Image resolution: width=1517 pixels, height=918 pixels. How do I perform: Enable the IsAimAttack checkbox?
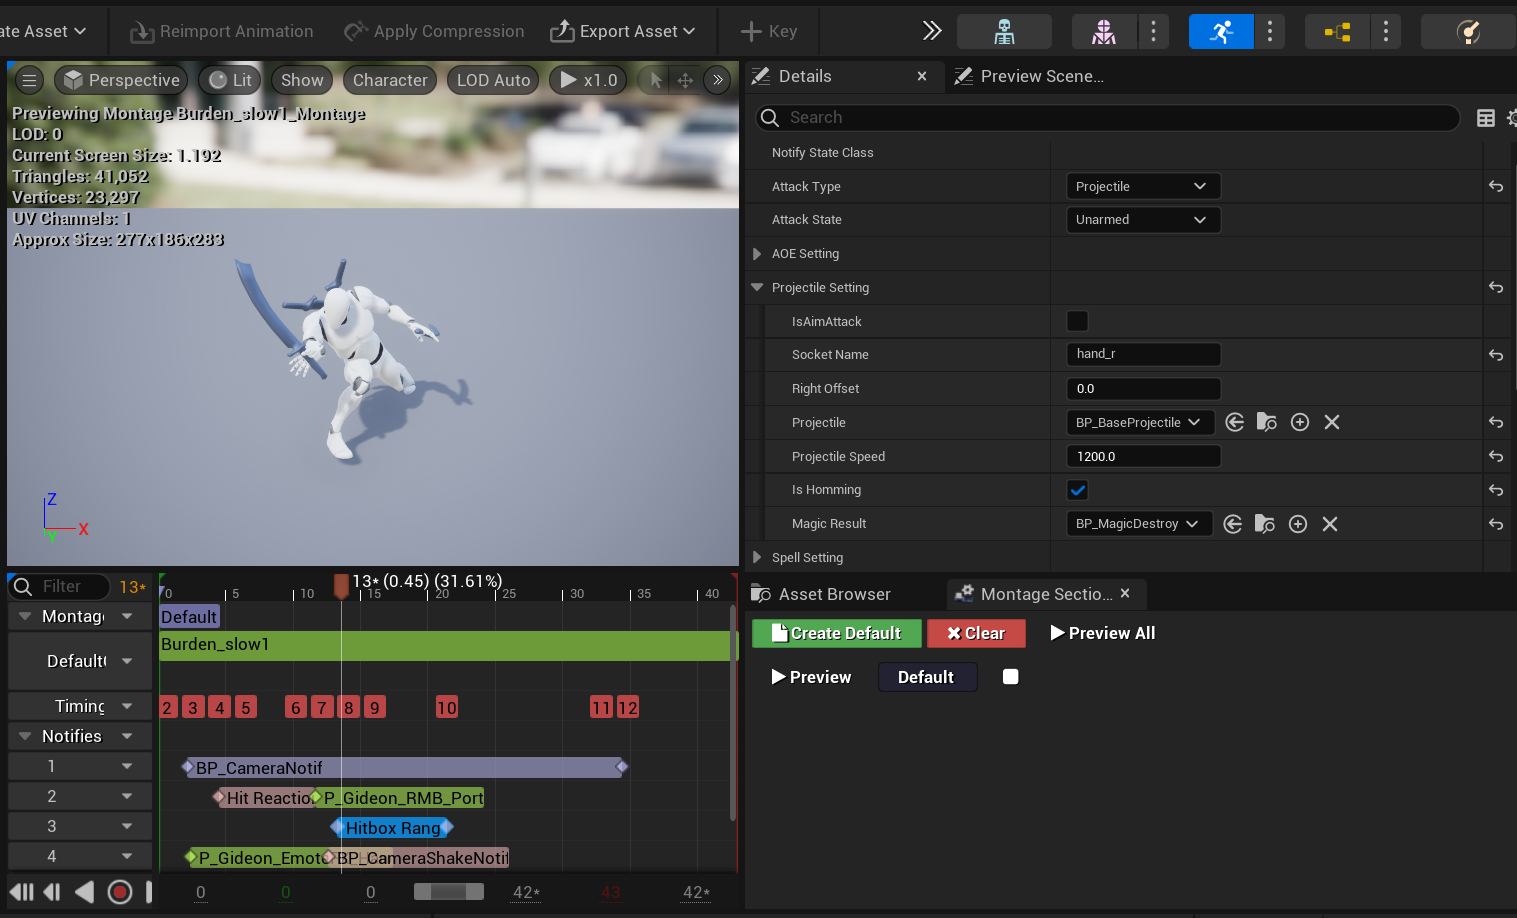[1077, 321]
